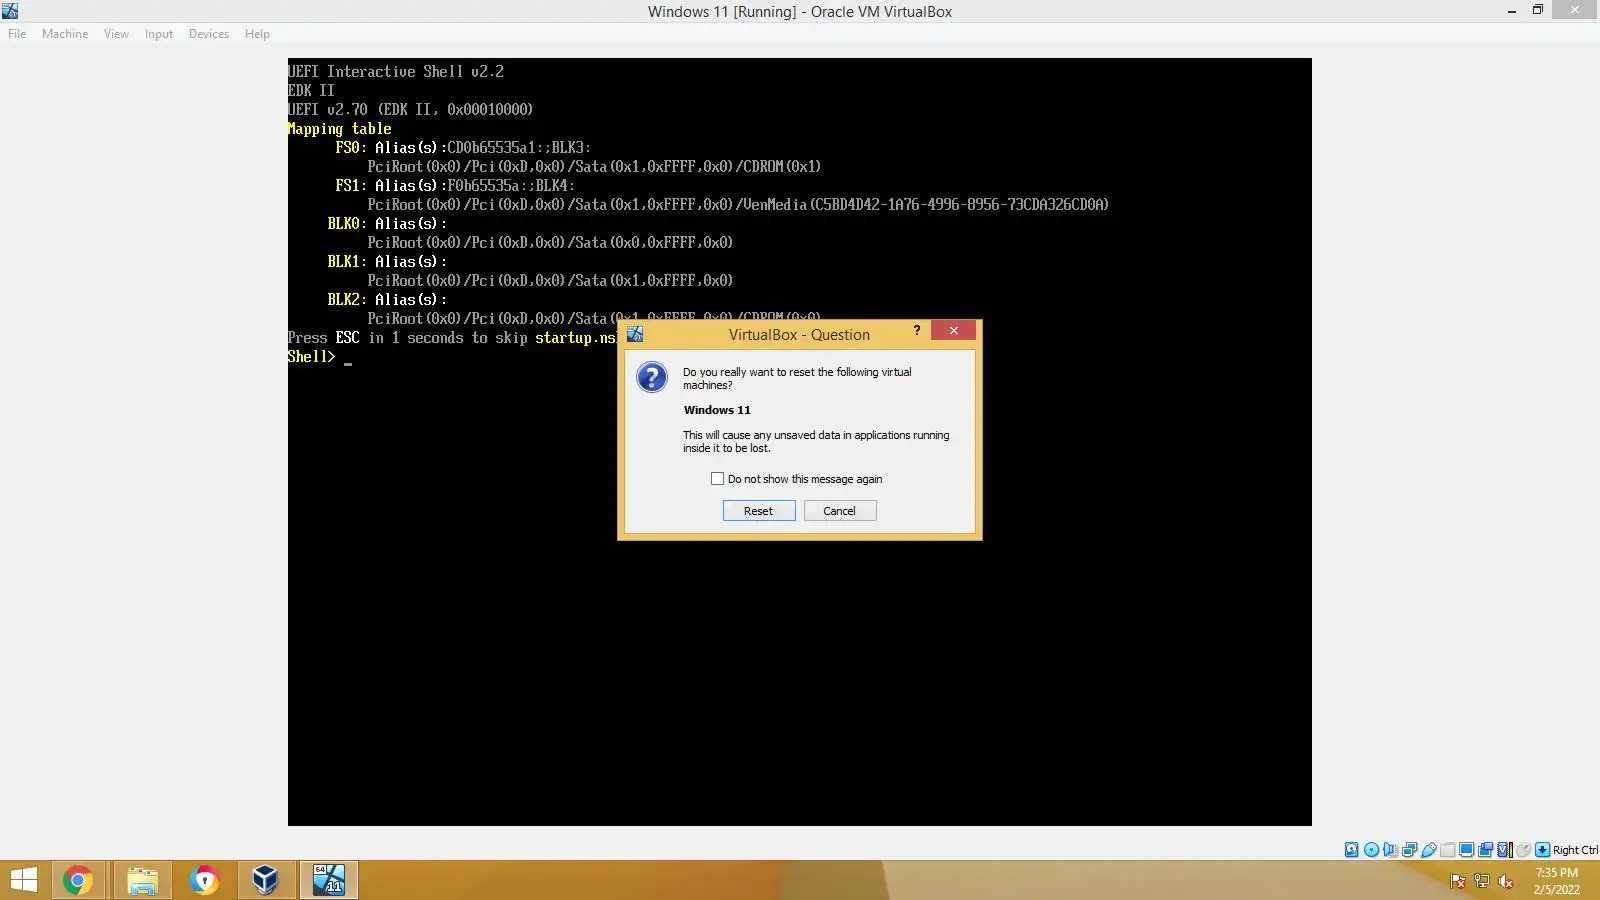Open the View menu
1600x900 pixels.
pyautogui.click(x=116, y=34)
